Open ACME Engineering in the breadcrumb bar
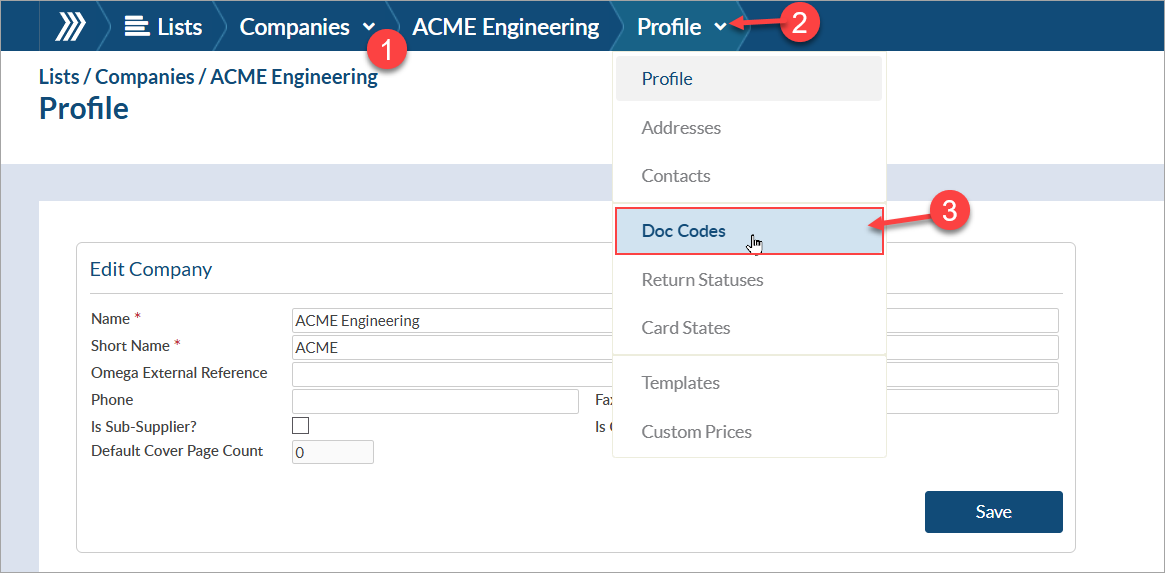This screenshot has height=573, width=1165. click(505, 27)
